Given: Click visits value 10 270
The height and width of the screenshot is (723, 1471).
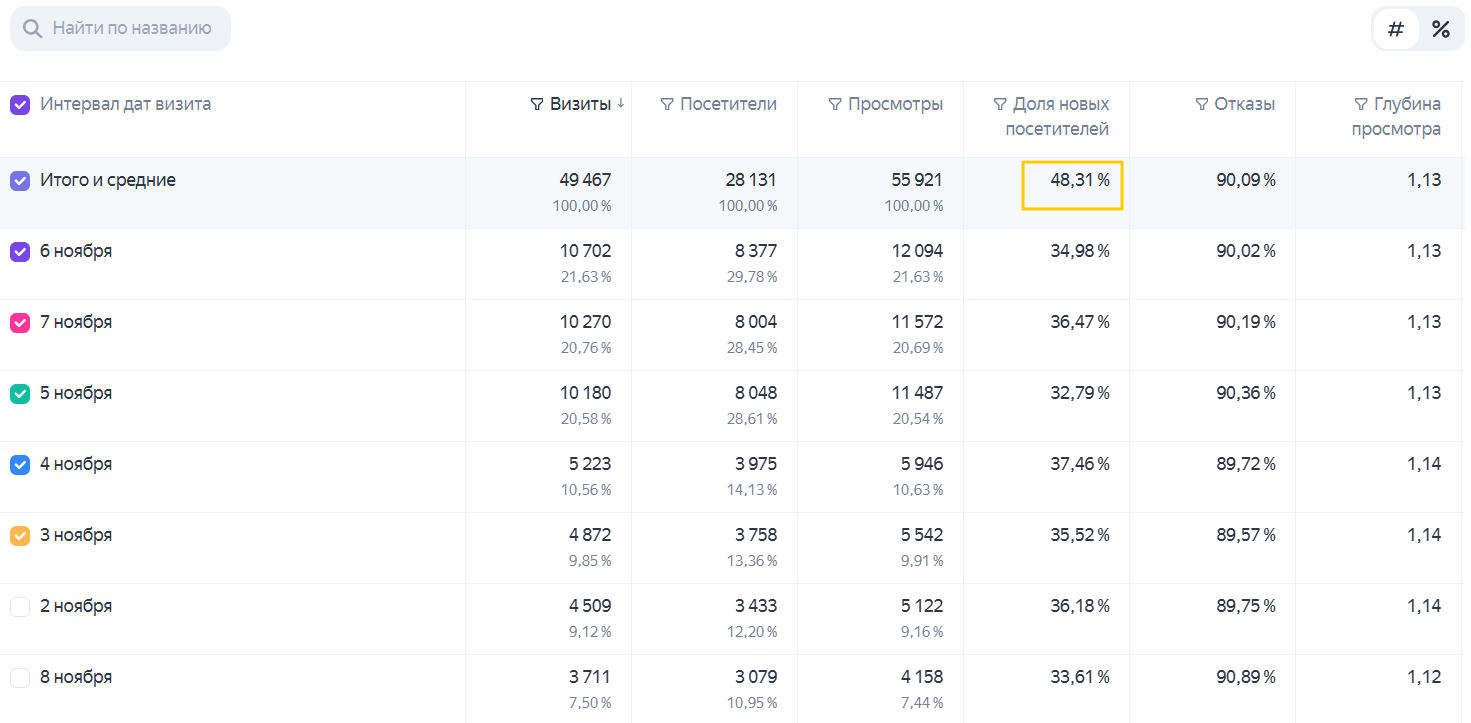Looking at the screenshot, I should pyautogui.click(x=585, y=322).
